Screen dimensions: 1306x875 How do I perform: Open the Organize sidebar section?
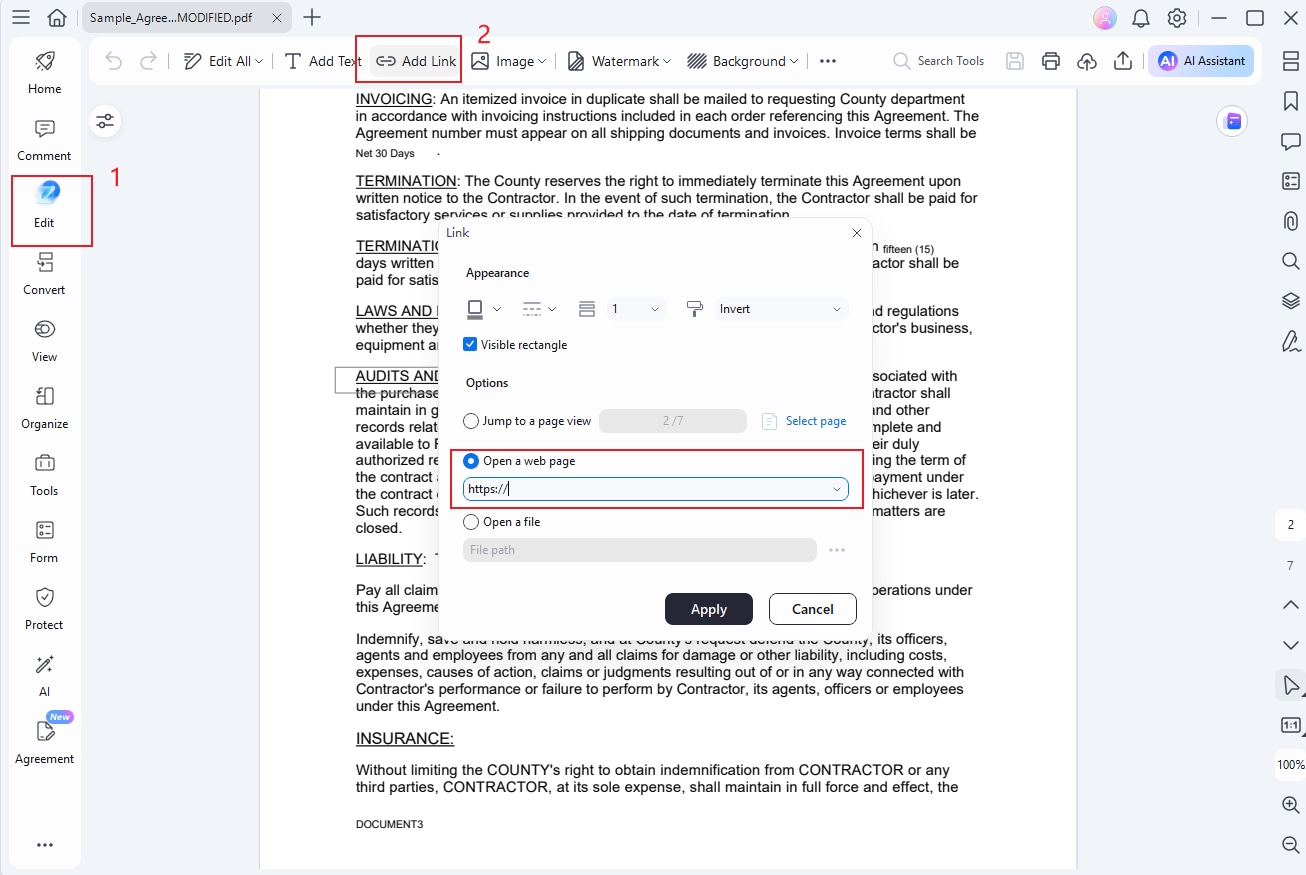[44, 408]
